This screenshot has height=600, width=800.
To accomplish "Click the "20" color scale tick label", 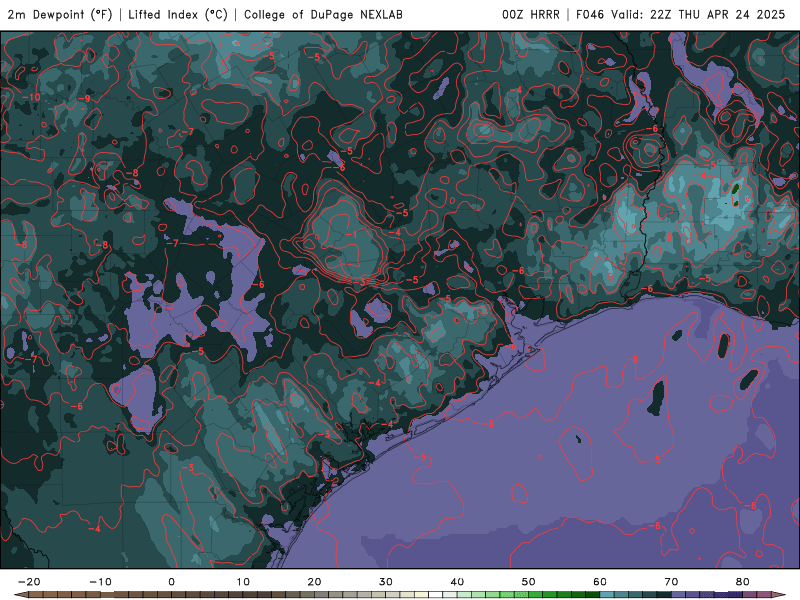I will point(314,582).
